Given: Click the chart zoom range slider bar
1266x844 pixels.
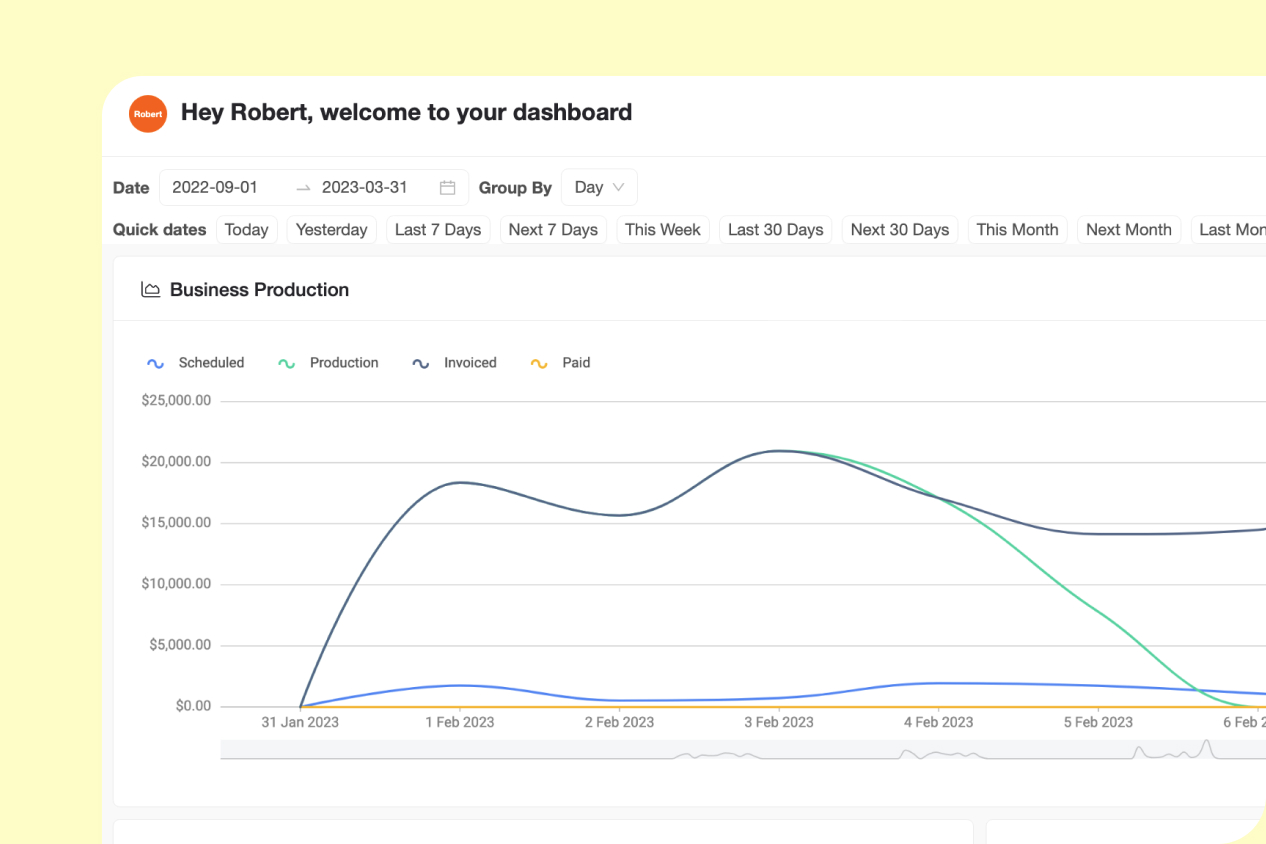Looking at the screenshot, I should [740, 750].
